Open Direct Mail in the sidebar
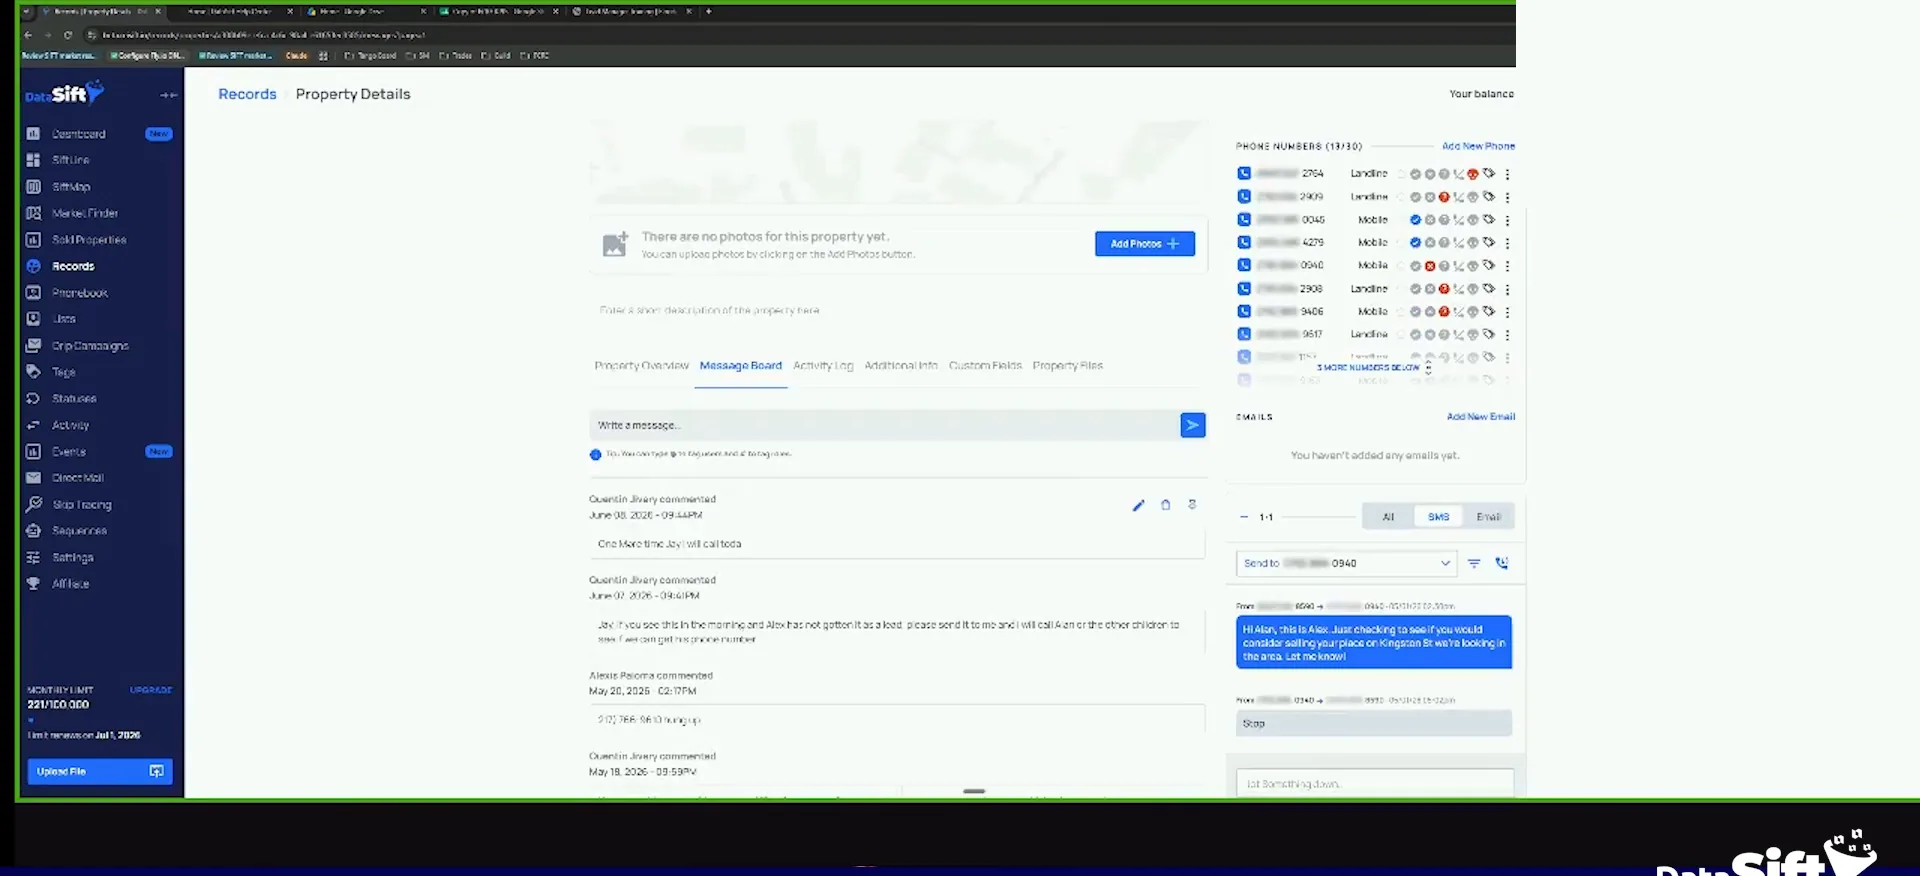The image size is (1920, 876). coord(78,478)
